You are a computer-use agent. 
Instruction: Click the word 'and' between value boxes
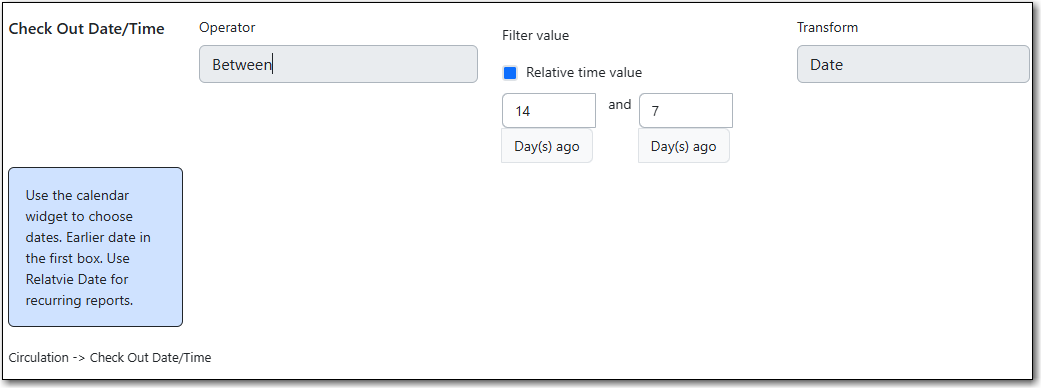pyautogui.click(x=619, y=105)
